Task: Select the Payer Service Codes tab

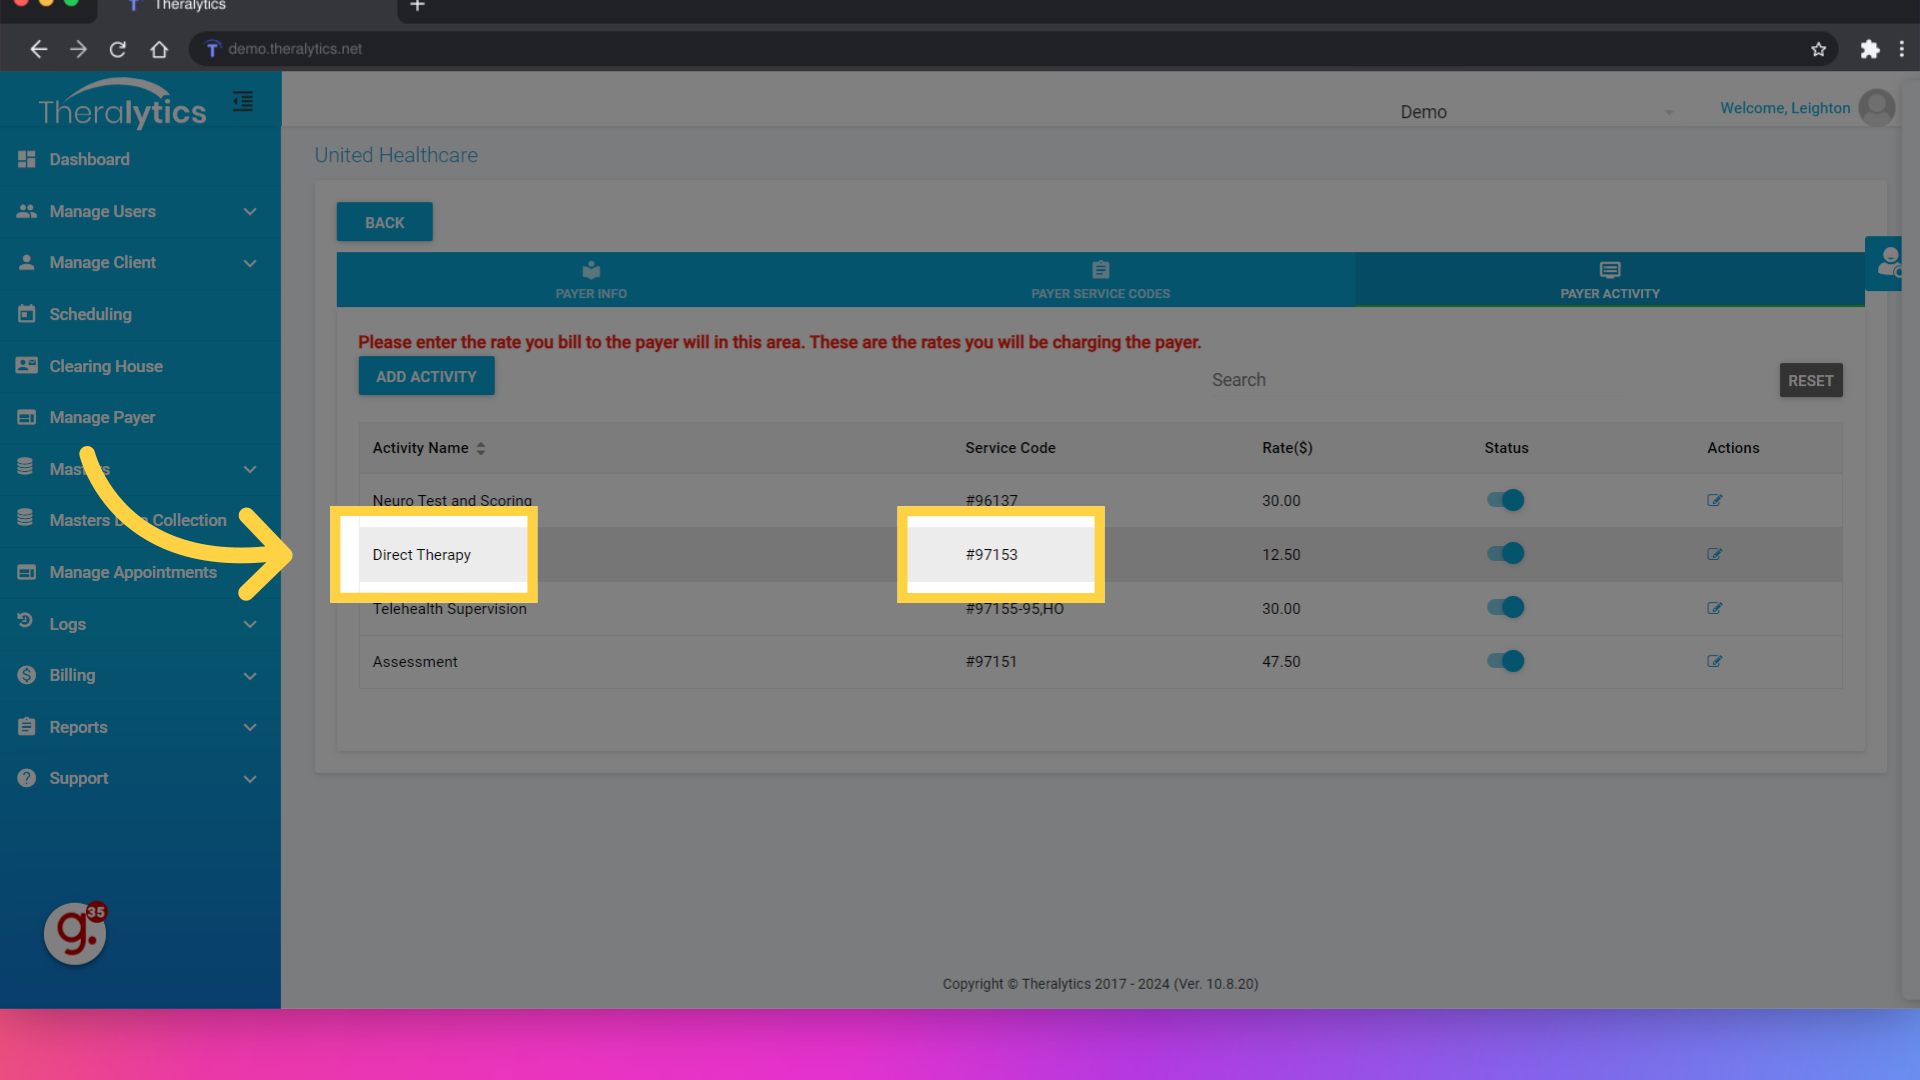Action: [1100, 280]
